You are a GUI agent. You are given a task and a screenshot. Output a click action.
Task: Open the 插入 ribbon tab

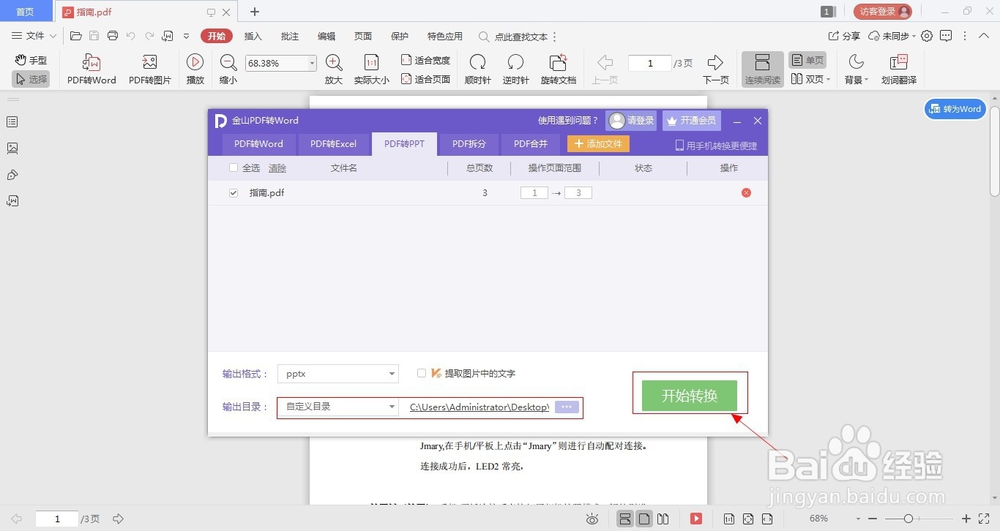point(253,36)
